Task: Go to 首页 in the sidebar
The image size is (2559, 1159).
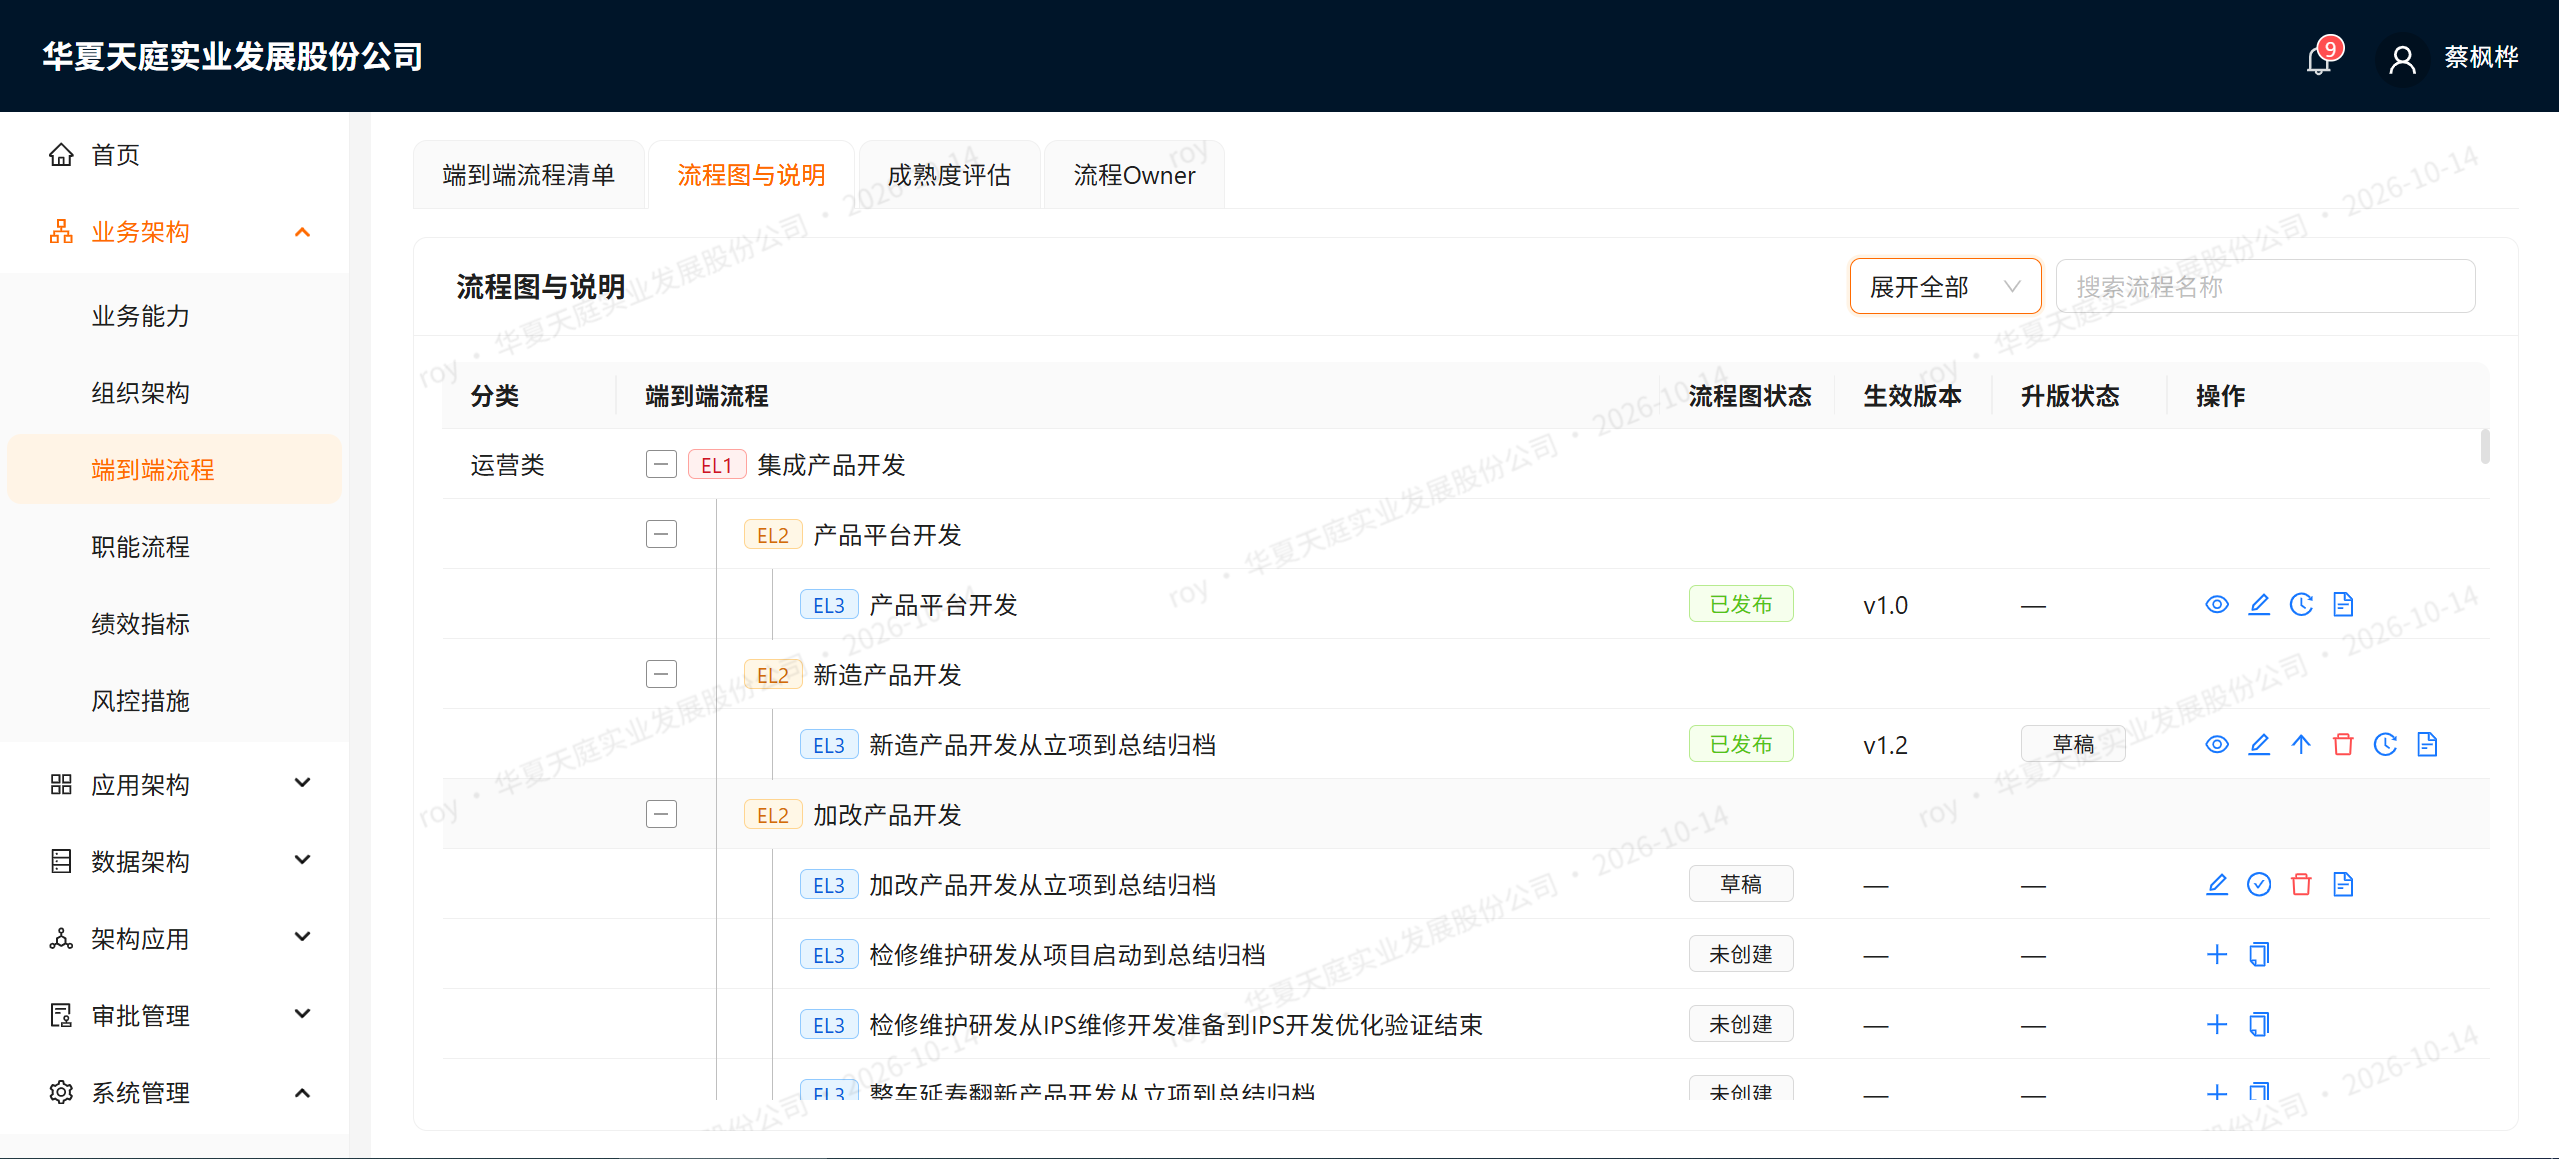Action: click(x=175, y=156)
